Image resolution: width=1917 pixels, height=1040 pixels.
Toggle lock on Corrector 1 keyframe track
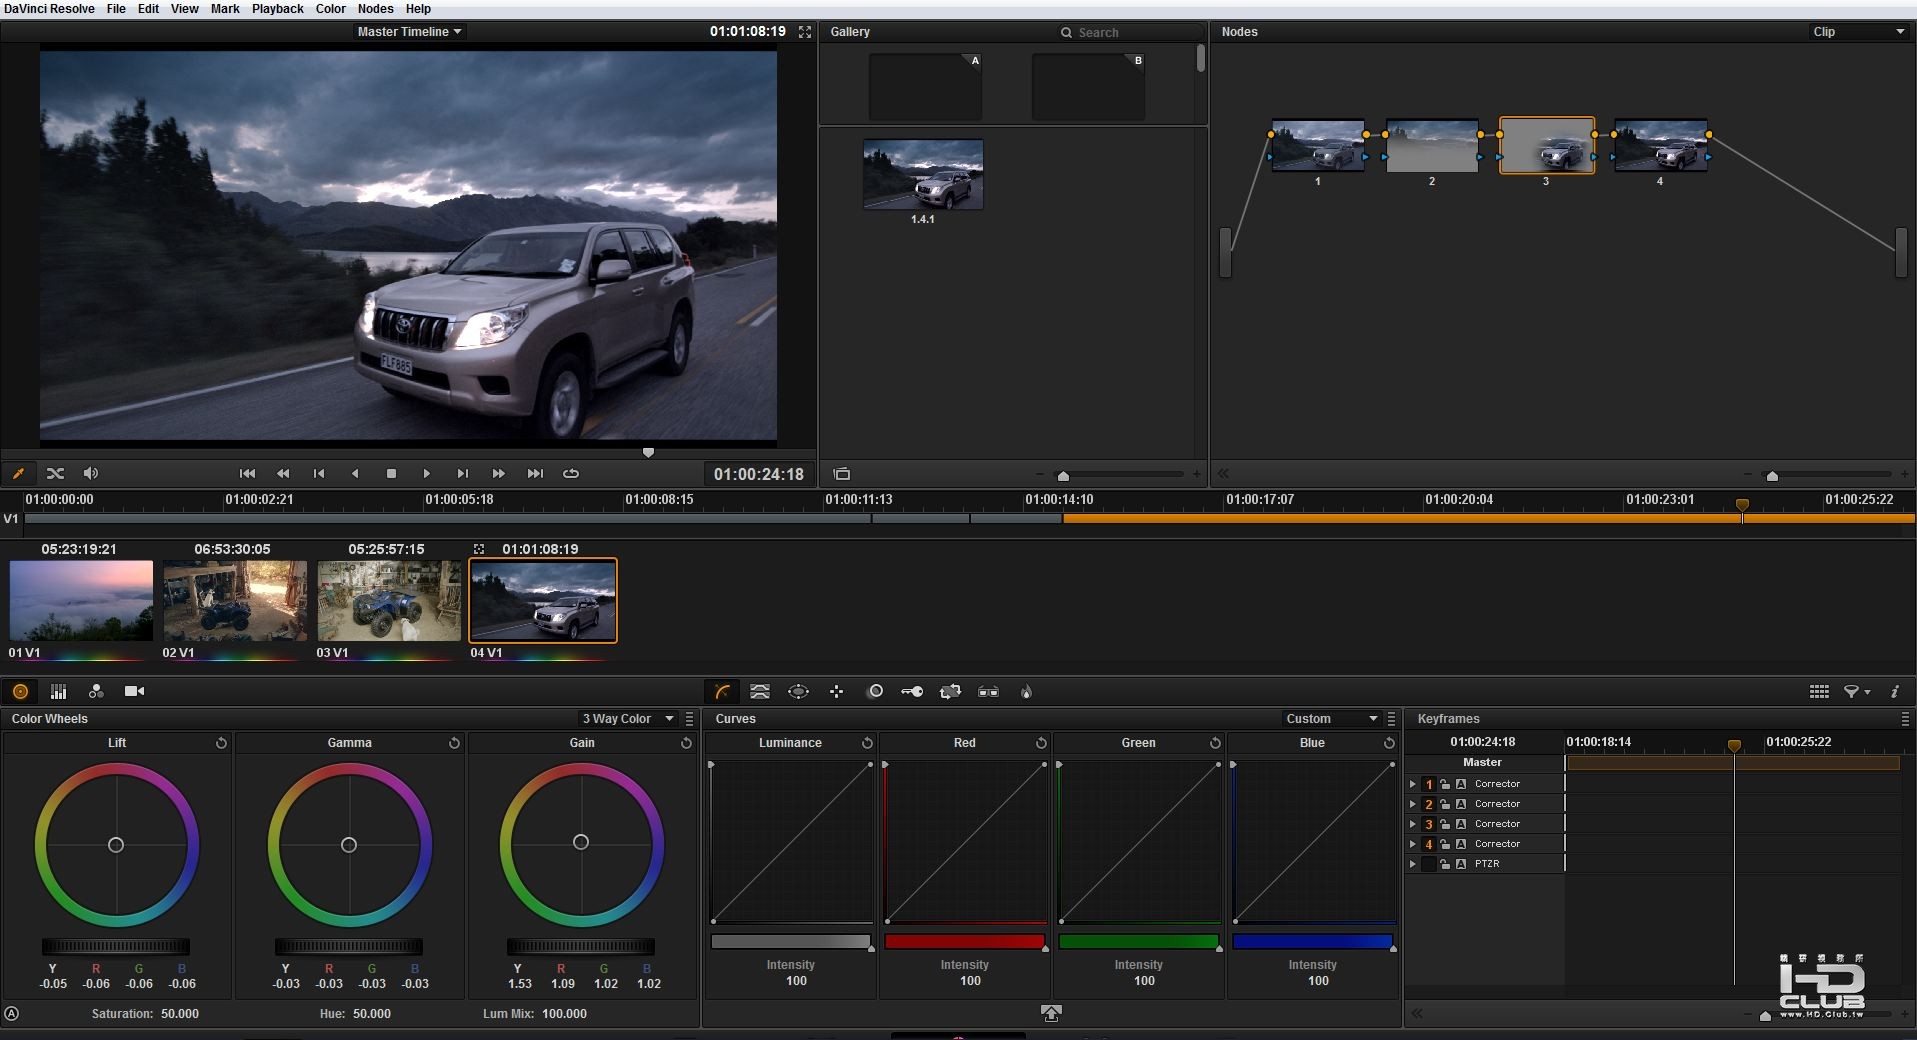click(x=1445, y=784)
